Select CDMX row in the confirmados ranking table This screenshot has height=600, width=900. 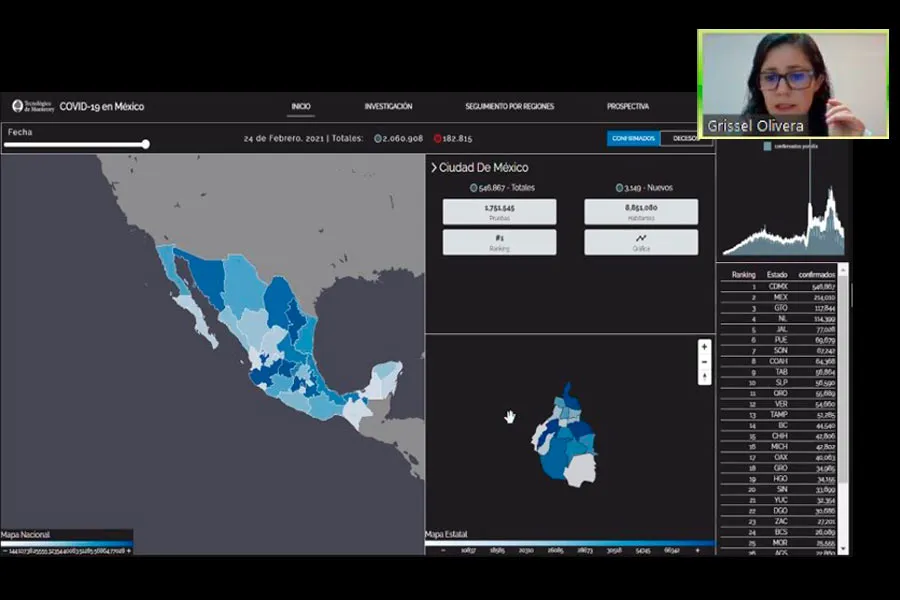pyautogui.click(x=780, y=284)
